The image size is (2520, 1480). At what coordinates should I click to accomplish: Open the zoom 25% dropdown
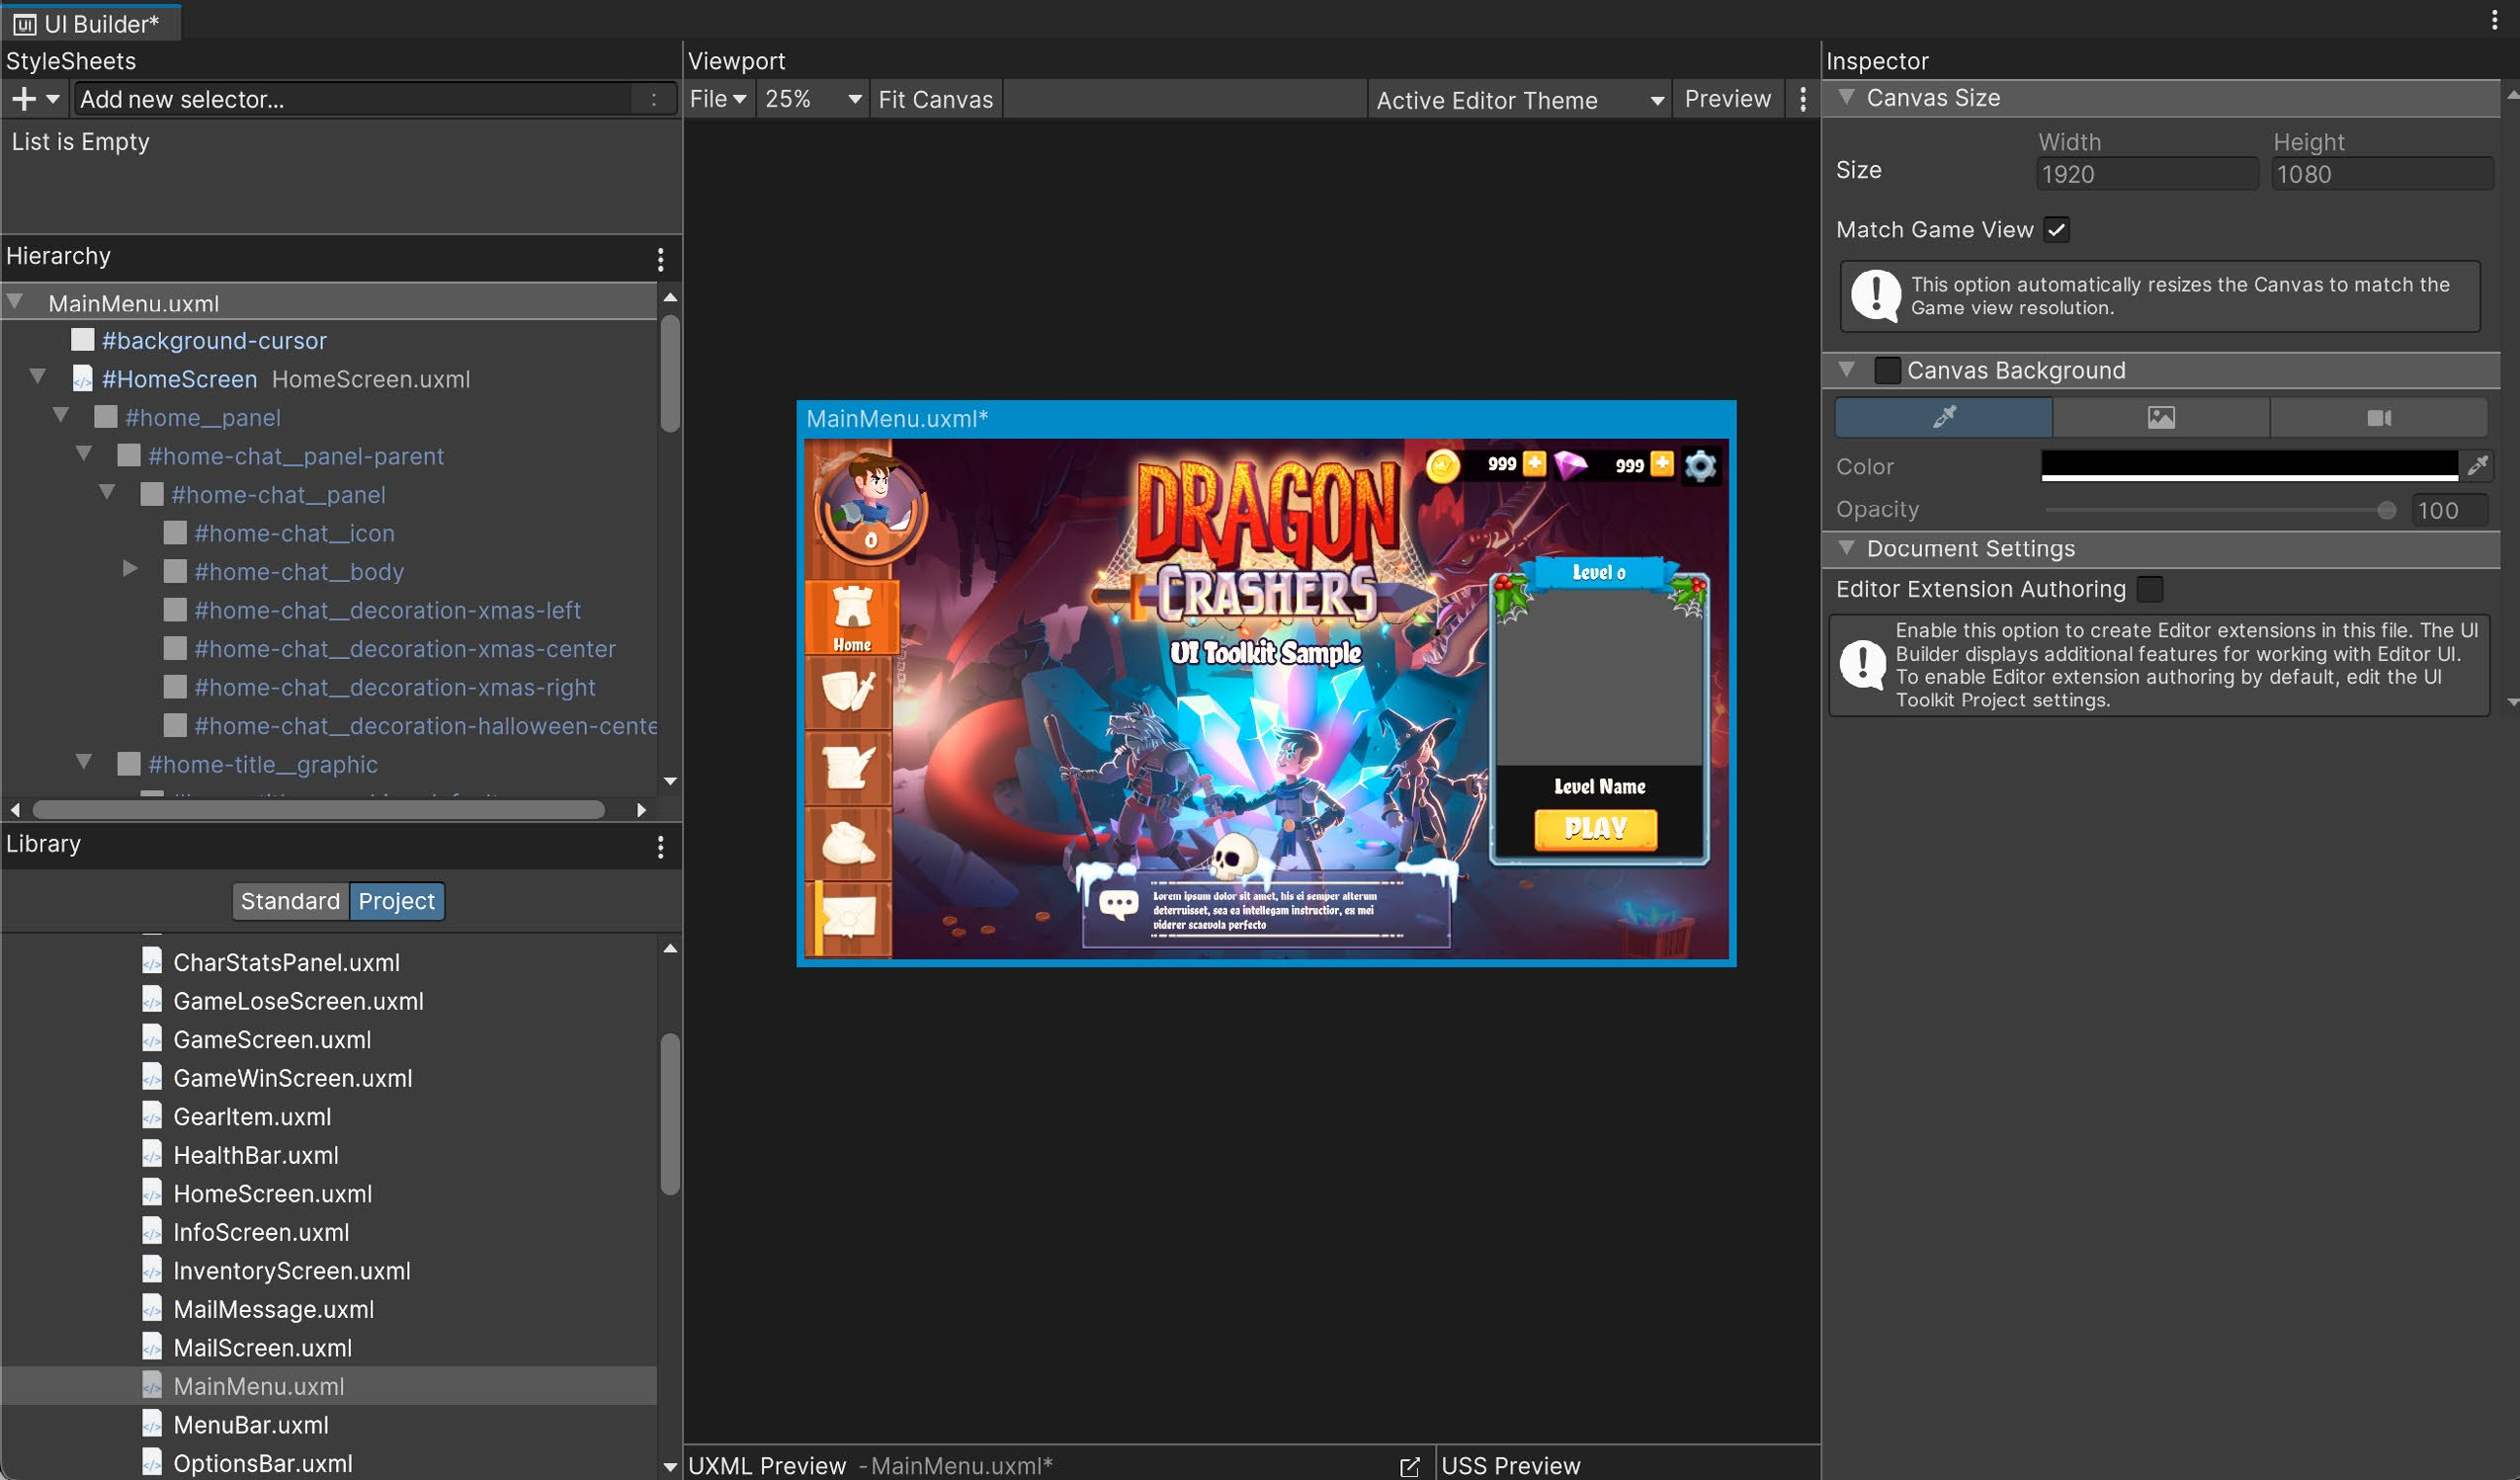point(812,99)
